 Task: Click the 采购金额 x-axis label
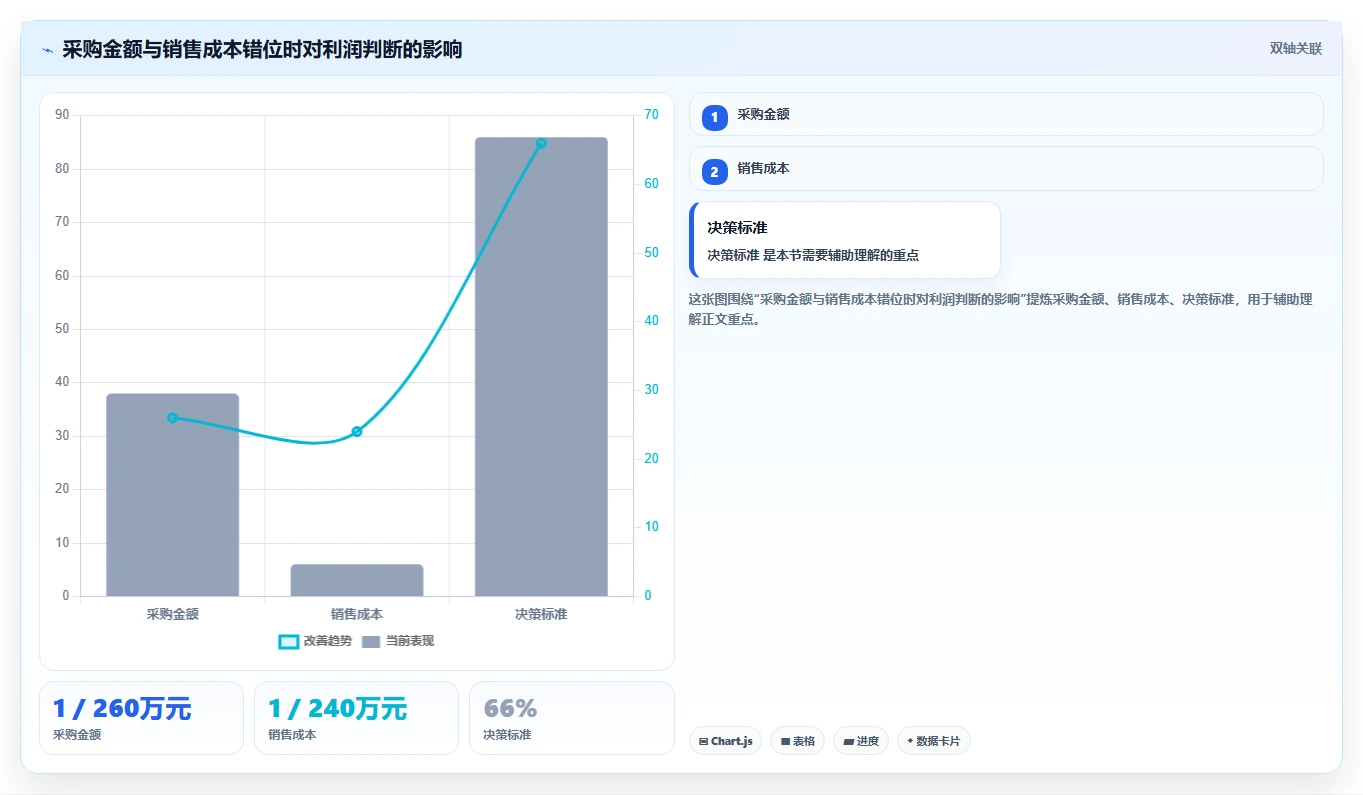172,614
